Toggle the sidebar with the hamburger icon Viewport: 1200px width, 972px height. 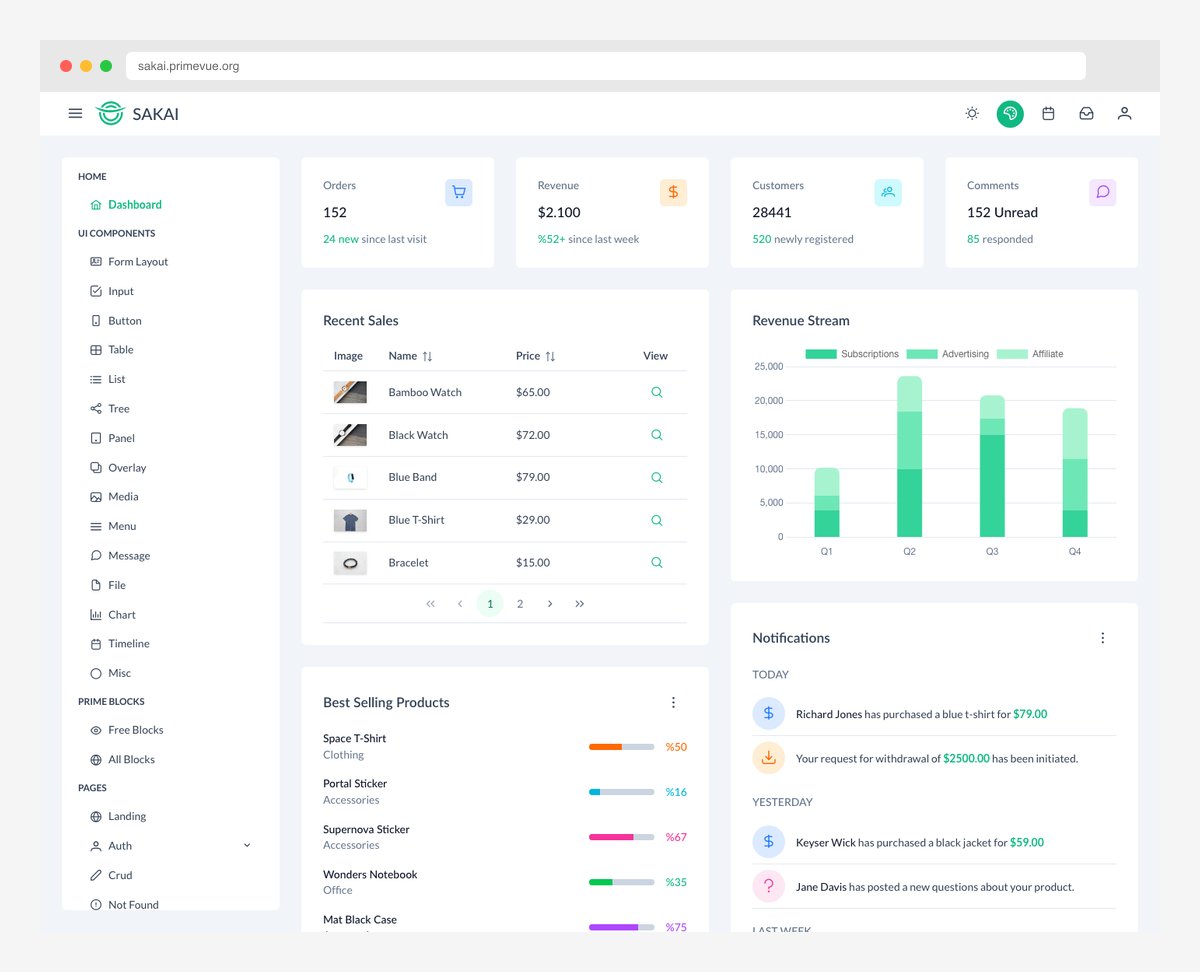(75, 113)
